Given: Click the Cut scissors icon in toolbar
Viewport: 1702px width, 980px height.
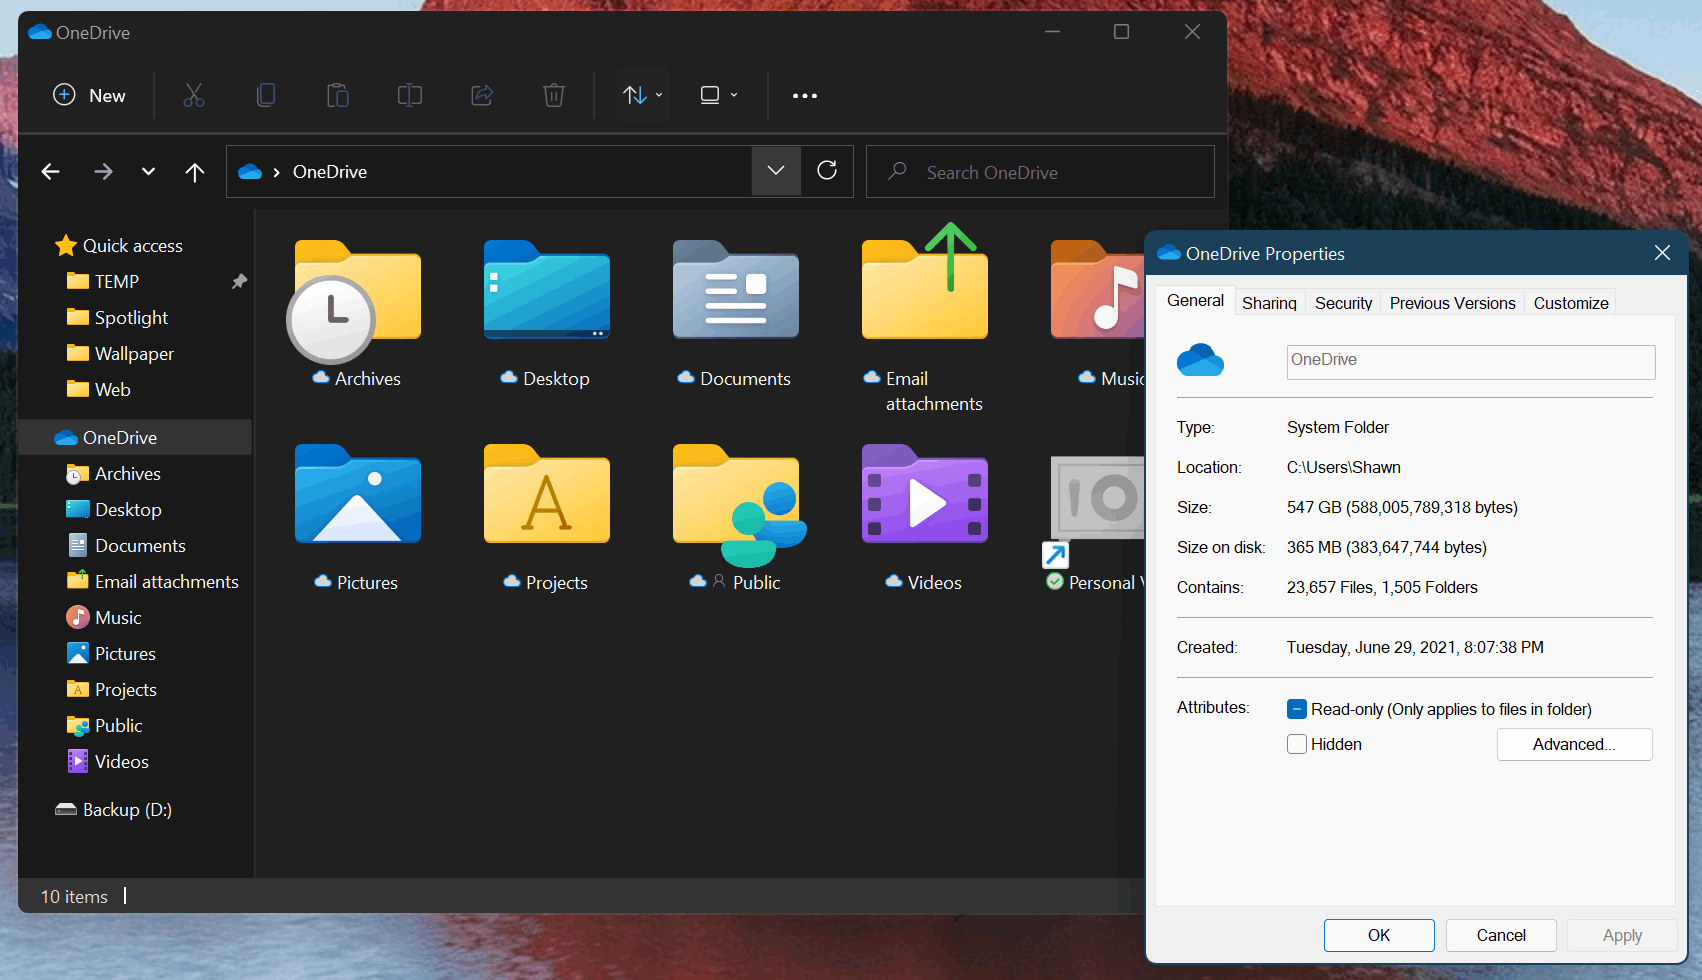Looking at the screenshot, I should click(194, 95).
